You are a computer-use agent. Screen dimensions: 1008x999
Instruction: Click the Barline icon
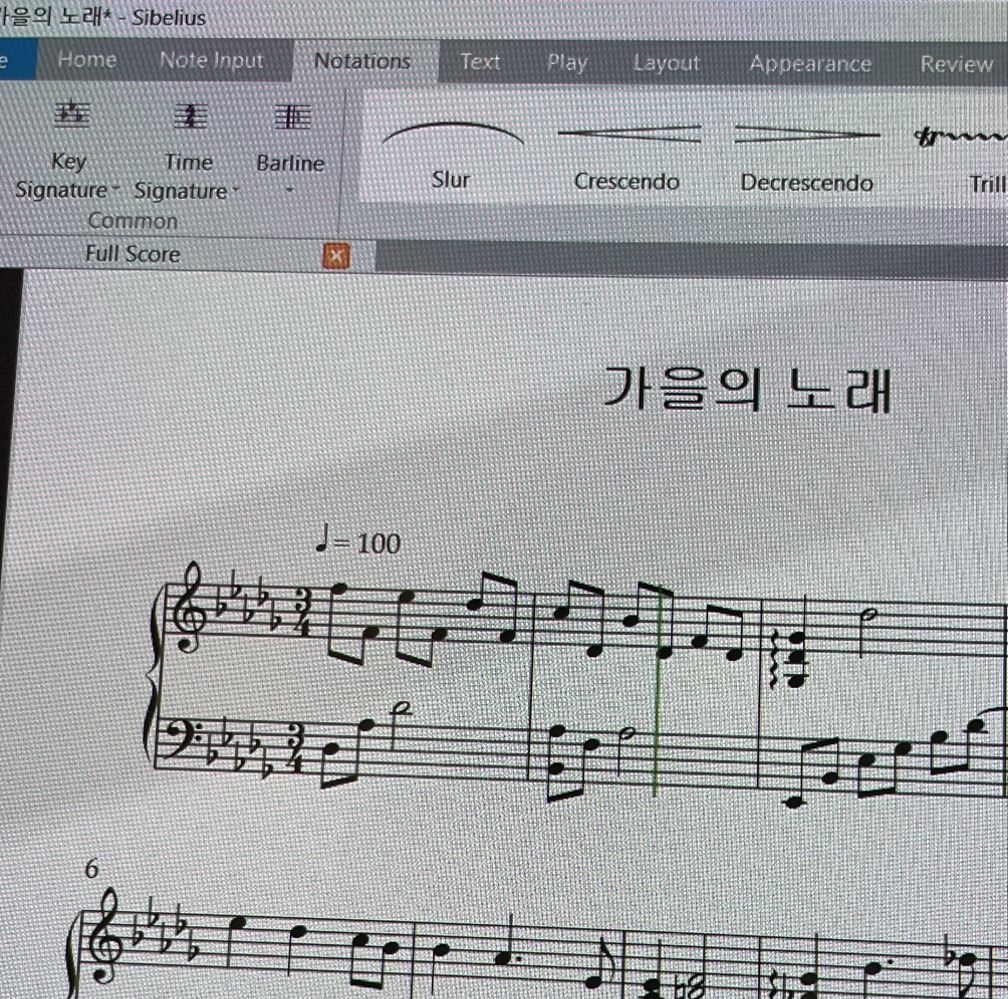point(292,118)
